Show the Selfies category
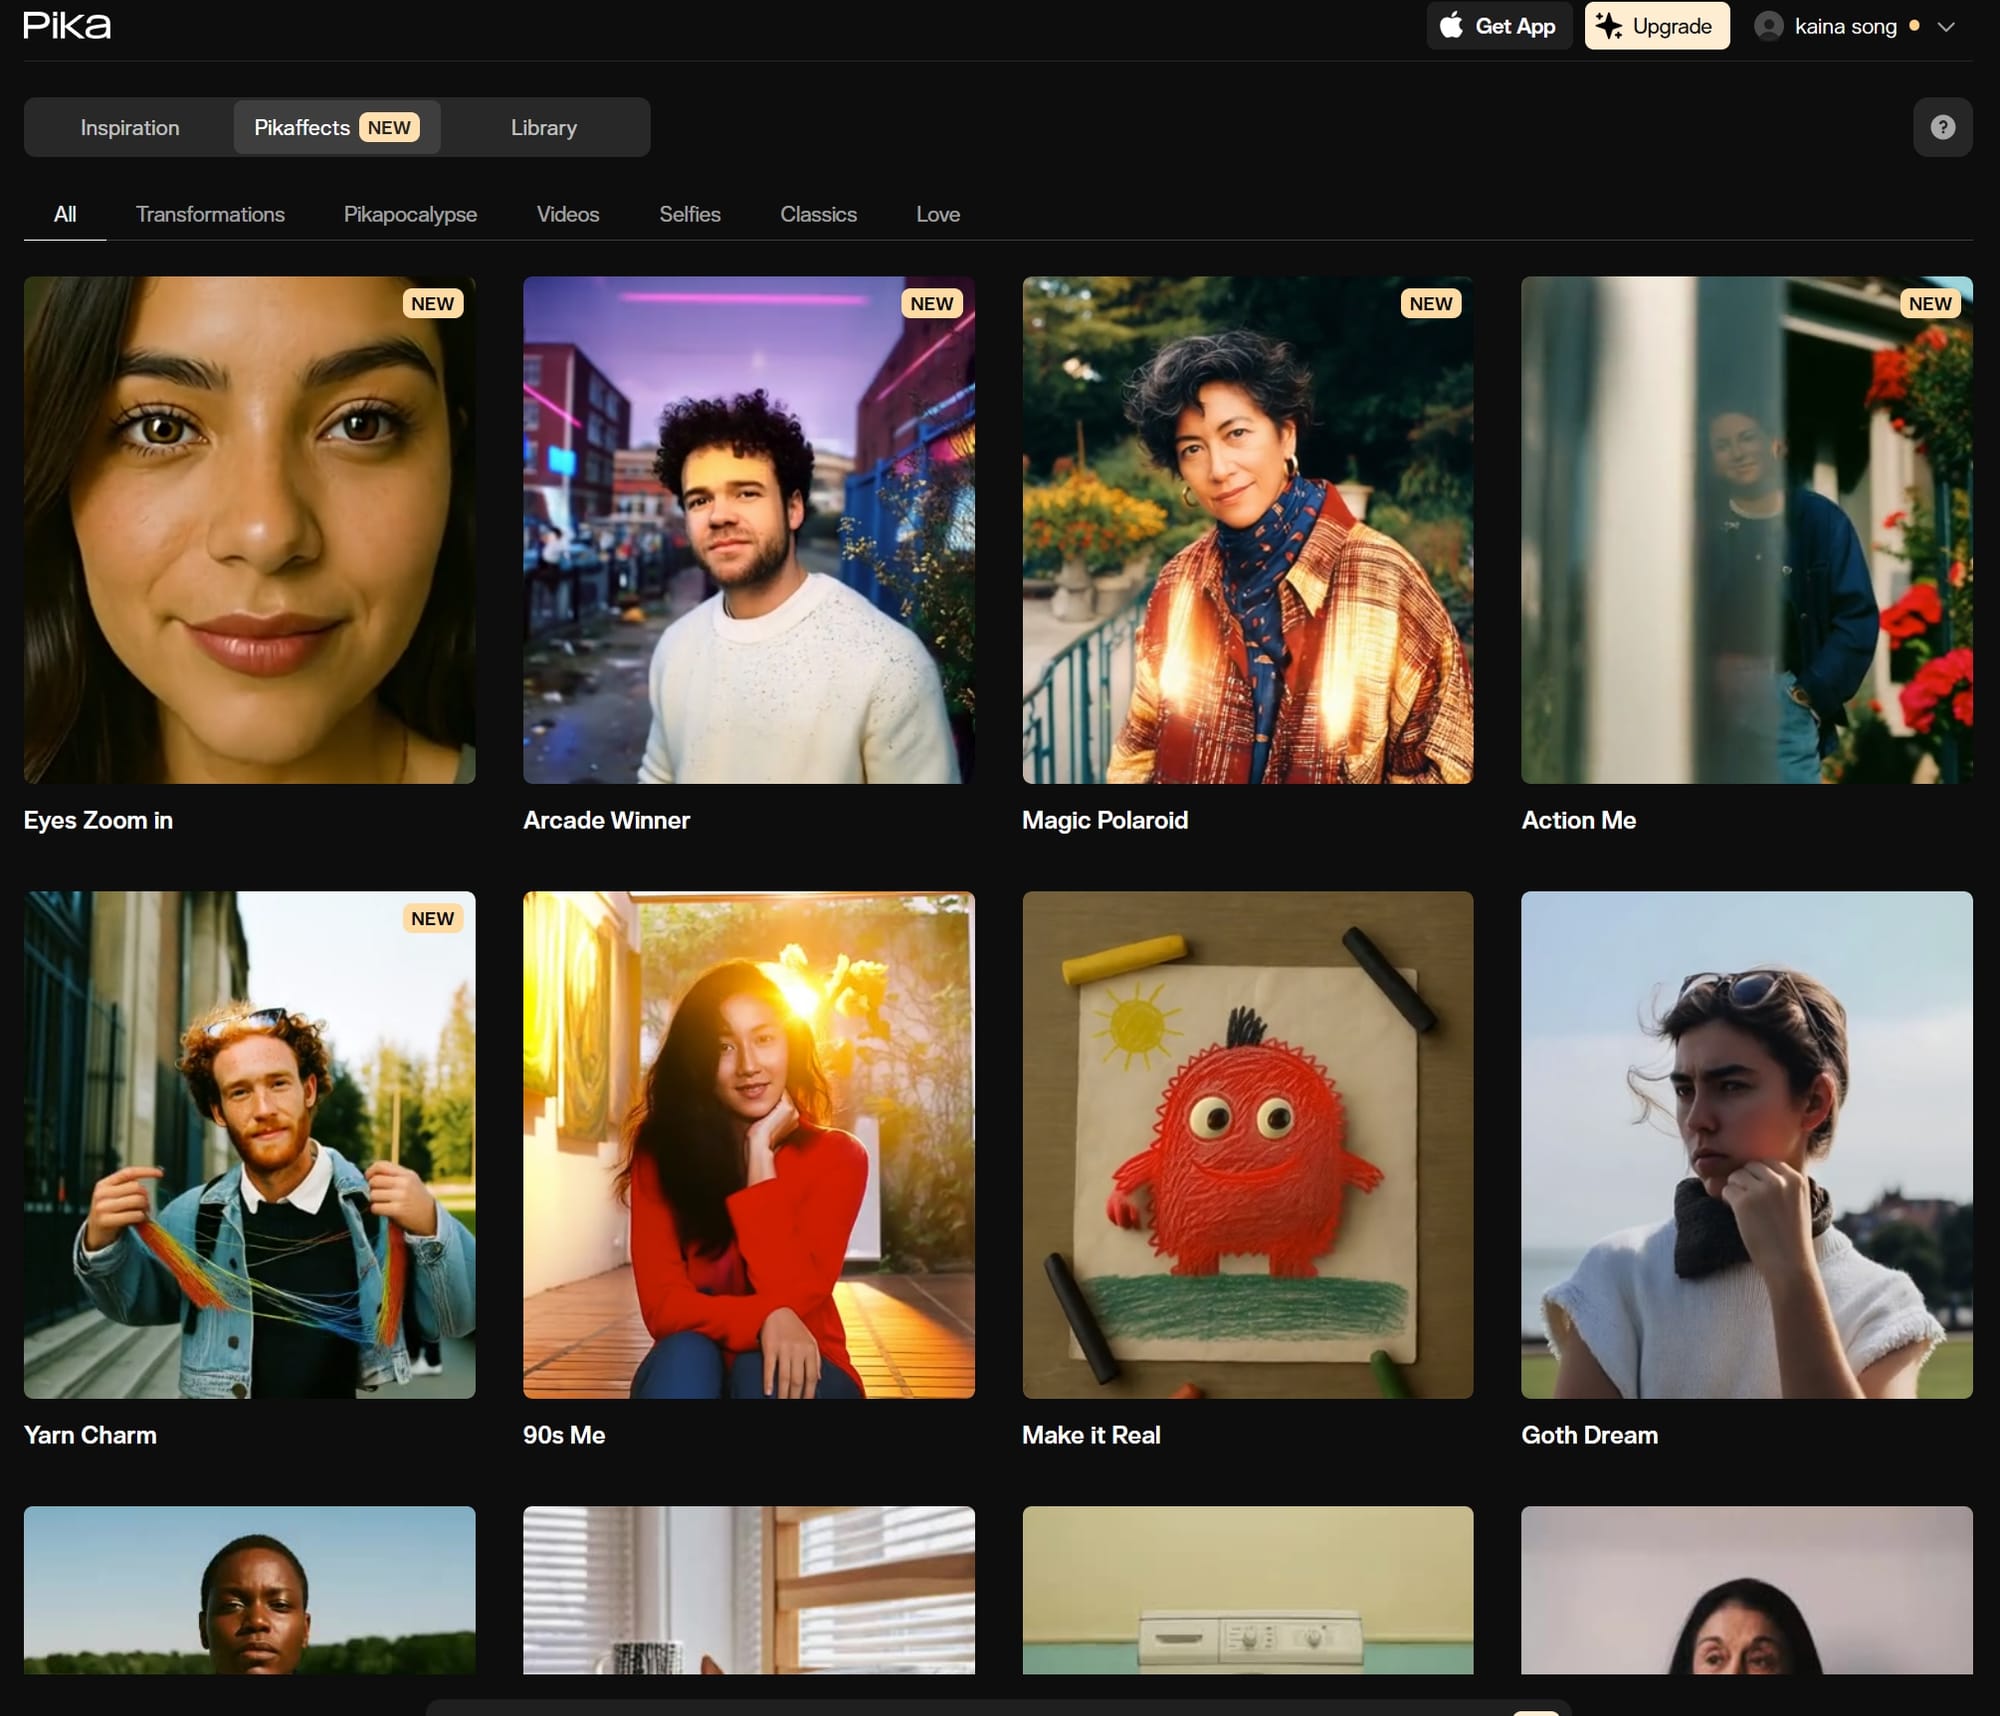This screenshot has width=2000, height=1716. [x=690, y=214]
